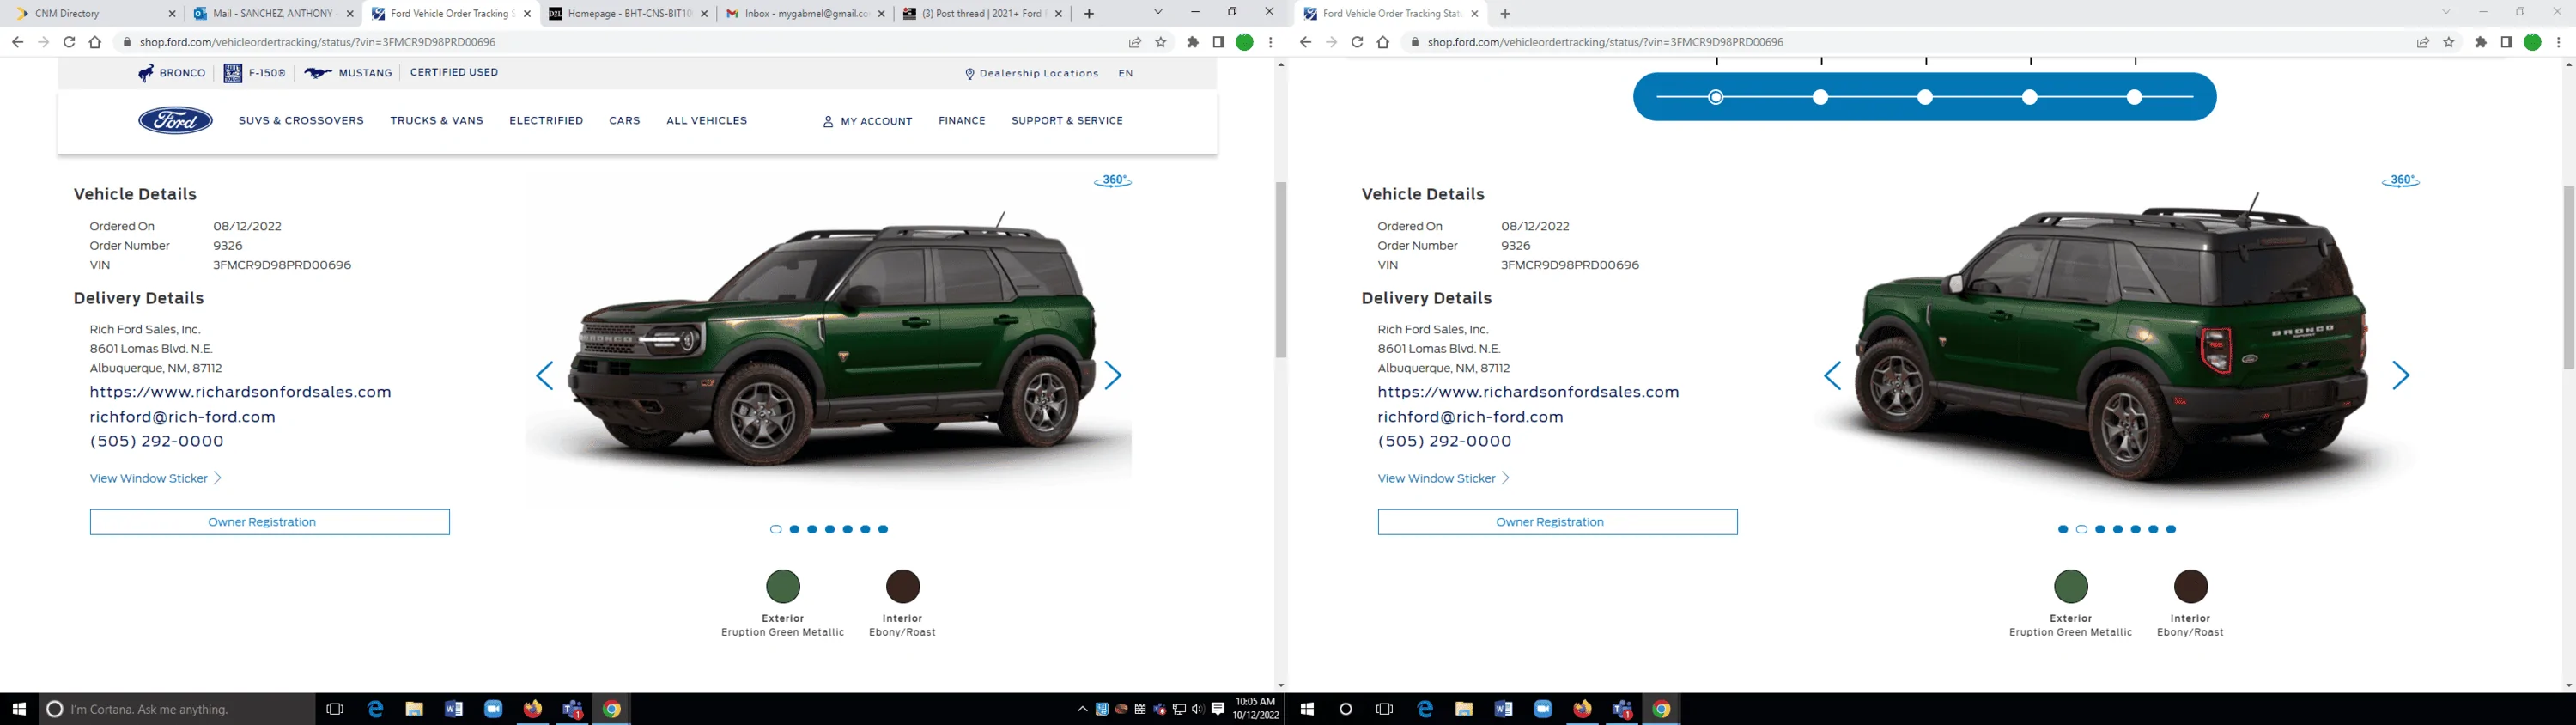The width and height of the screenshot is (2576, 725).
Task: Select third carousel dot in left window
Action: point(812,530)
